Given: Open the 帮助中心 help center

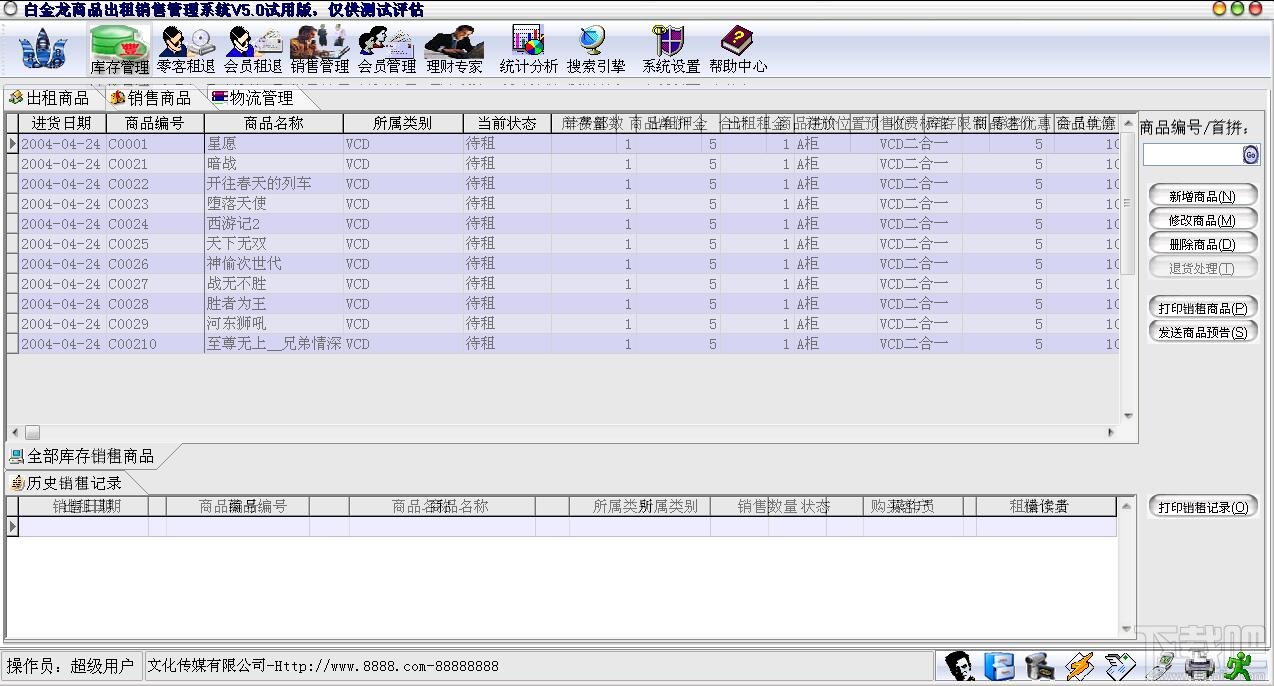Looking at the screenshot, I should click(738, 48).
